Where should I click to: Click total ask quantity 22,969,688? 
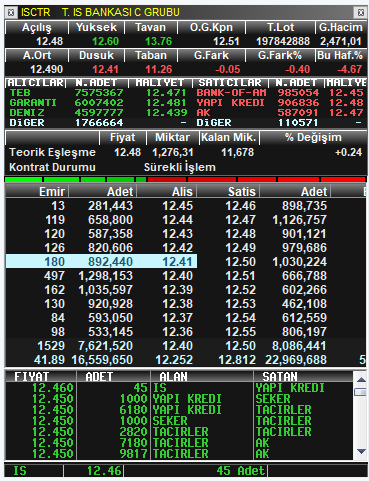click(296, 360)
